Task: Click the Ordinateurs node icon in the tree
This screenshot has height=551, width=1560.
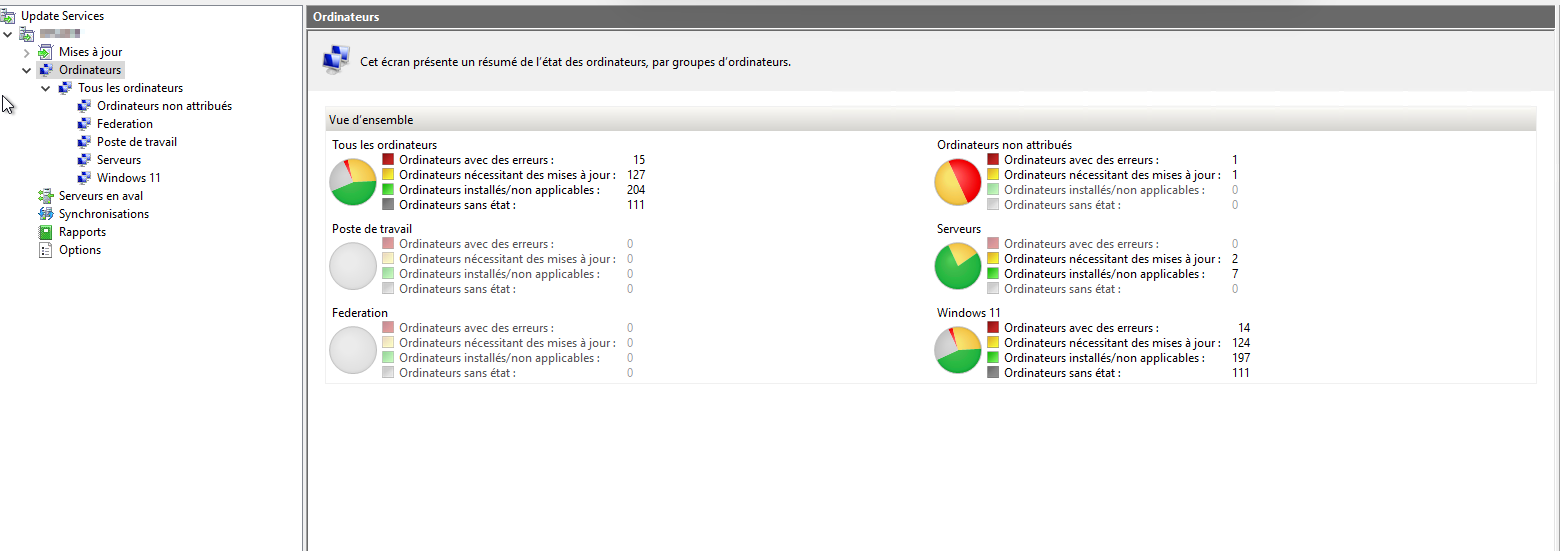Action: point(45,70)
